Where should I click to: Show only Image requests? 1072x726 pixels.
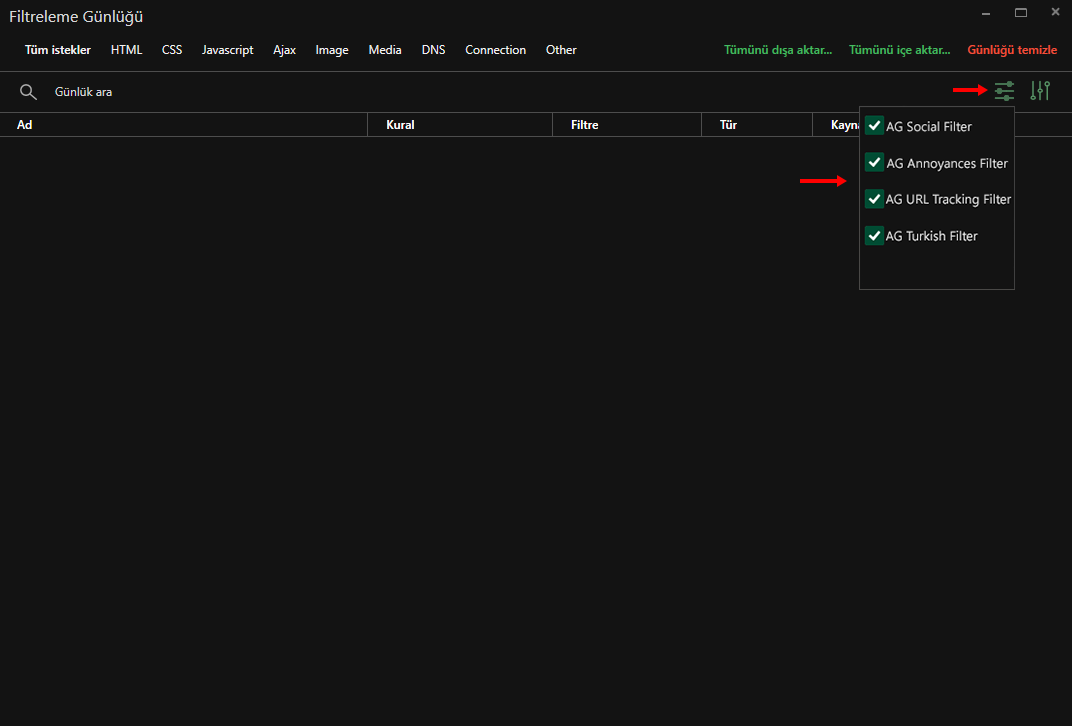tap(331, 49)
